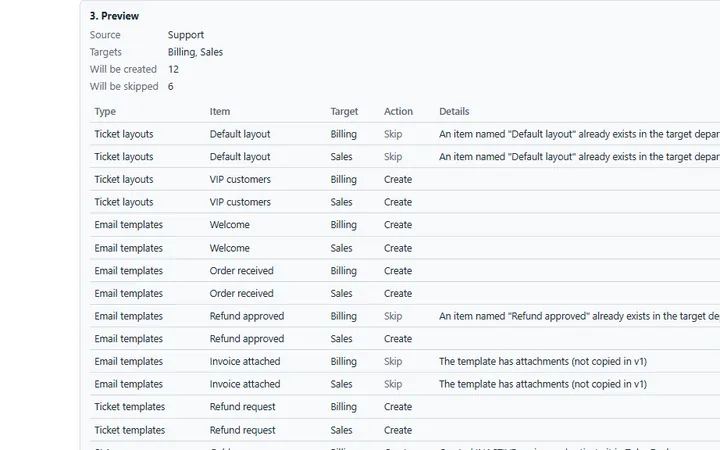Click details text of Default layout Sales row
The height and width of the screenshot is (450, 720).
tap(579, 157)
